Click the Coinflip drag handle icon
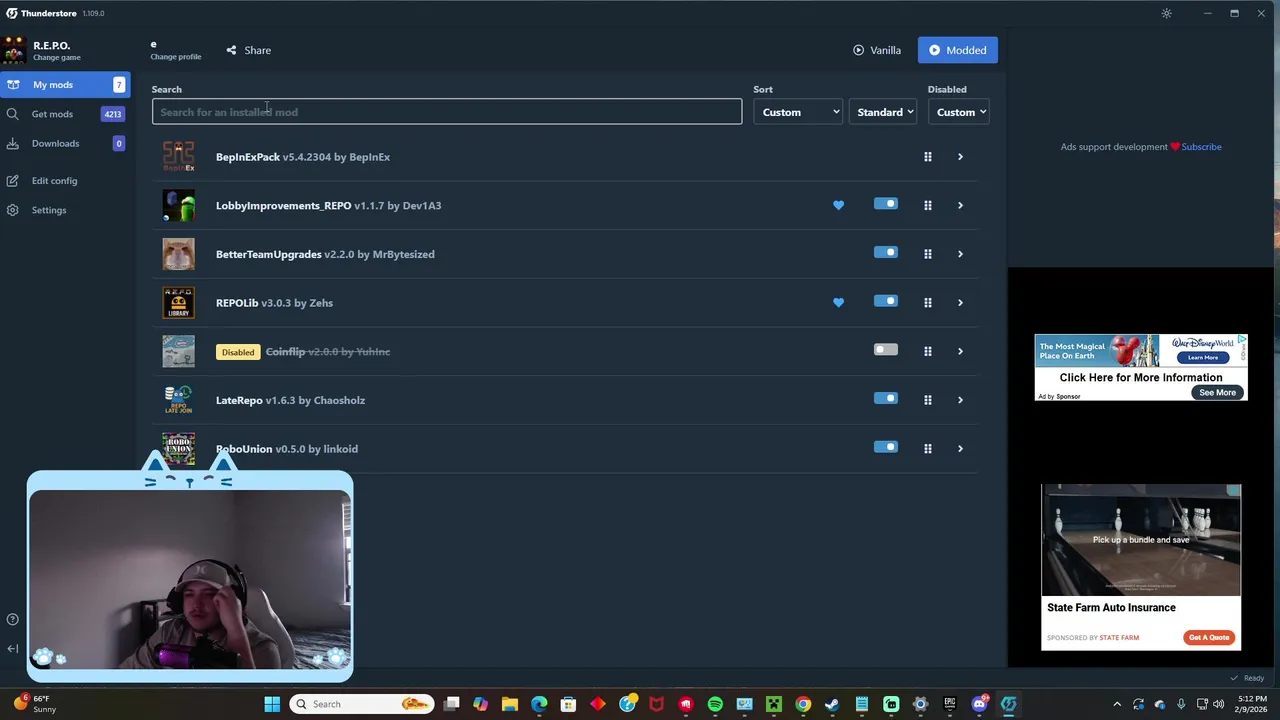 coord(928,351)
